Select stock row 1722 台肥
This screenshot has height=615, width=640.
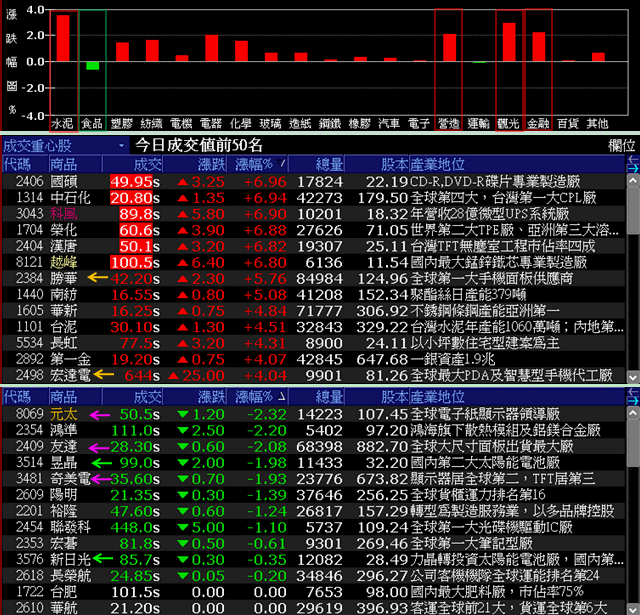point(313,592)
